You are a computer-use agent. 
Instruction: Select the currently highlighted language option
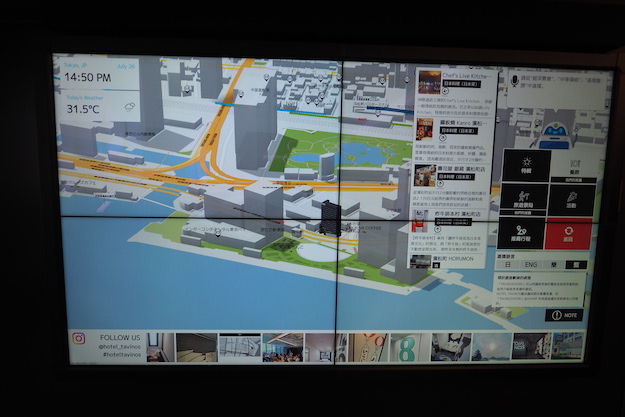click(575, 265)
